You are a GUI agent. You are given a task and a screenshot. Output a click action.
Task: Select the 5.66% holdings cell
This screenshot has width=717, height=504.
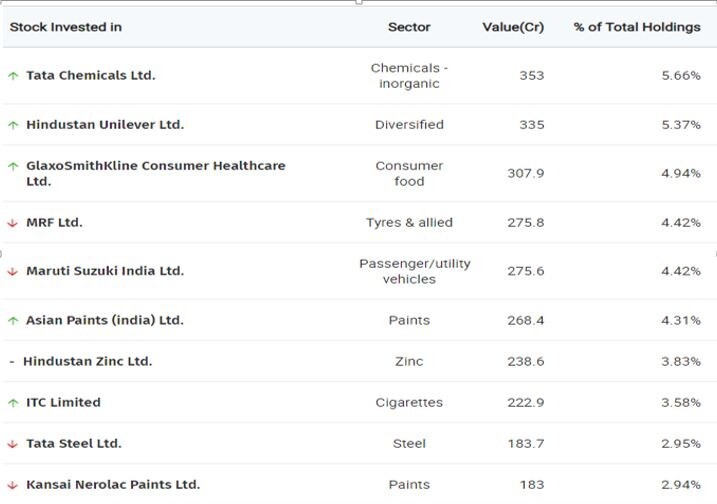680,75
